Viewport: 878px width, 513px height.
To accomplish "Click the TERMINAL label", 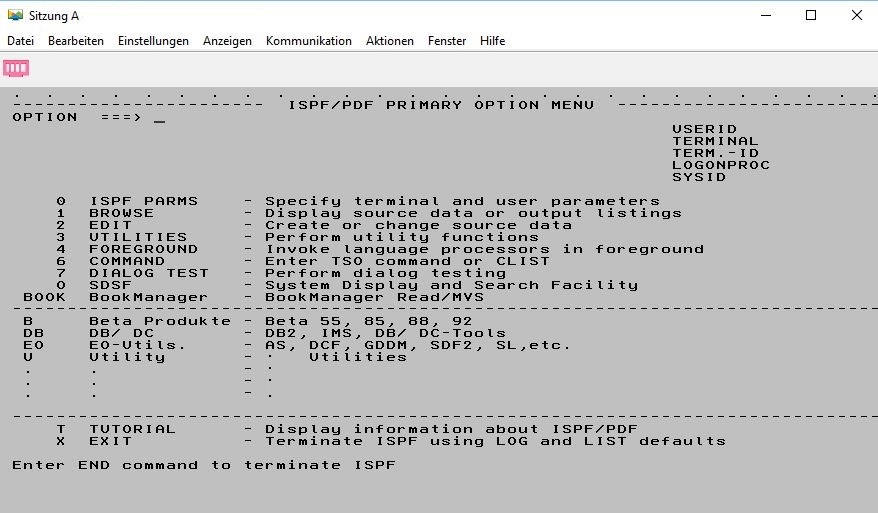I will point(716,141).
